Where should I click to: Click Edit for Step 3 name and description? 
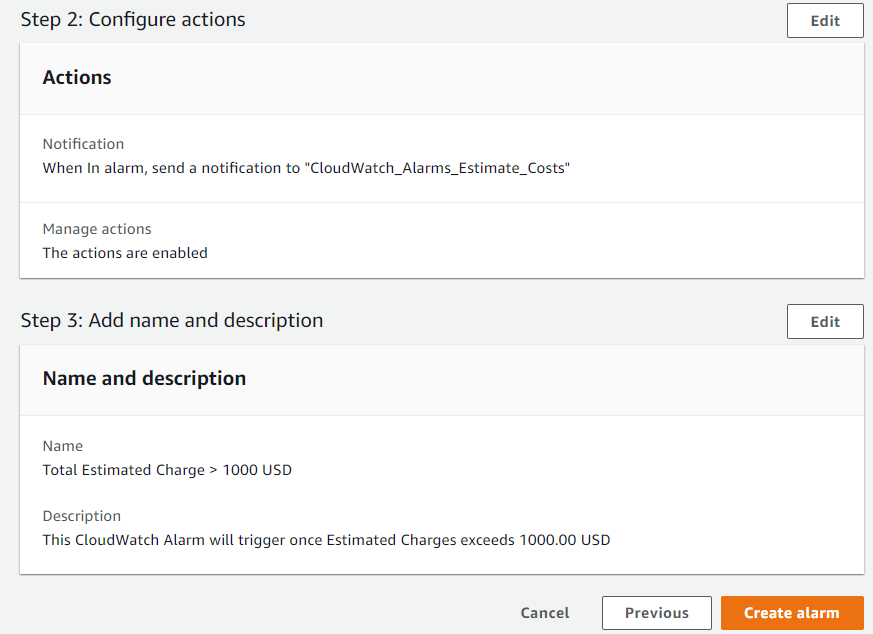(824, 322)
